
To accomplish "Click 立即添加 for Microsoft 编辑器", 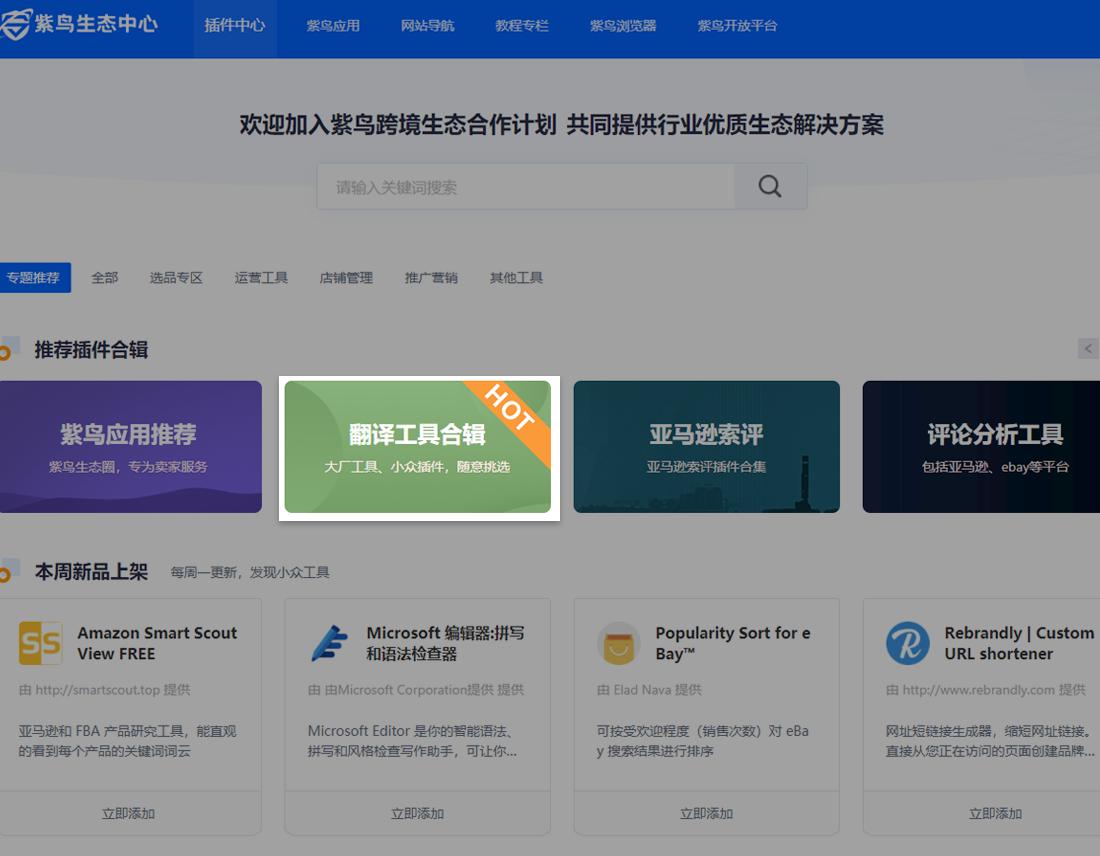I will (x=417, y=813).
